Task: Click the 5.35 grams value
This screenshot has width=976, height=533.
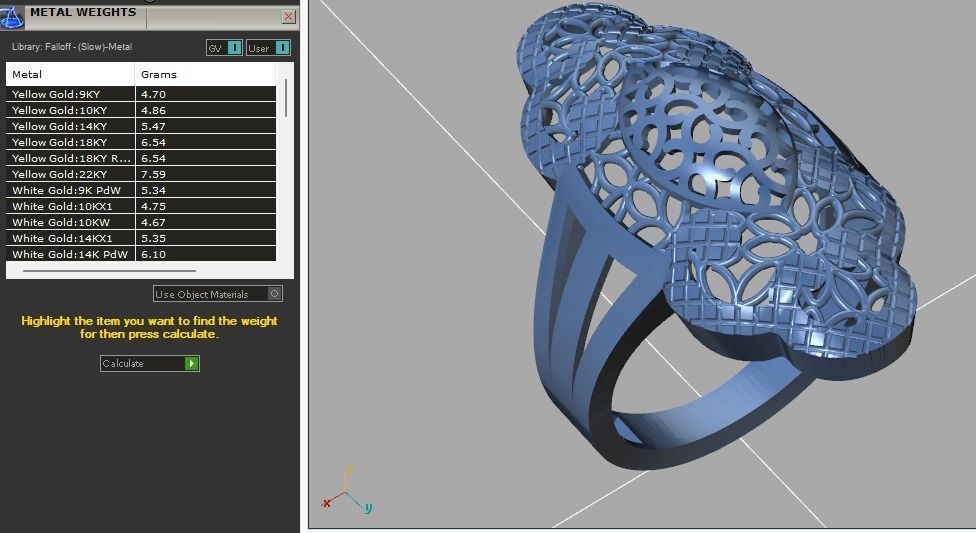Action: (153, 238)
